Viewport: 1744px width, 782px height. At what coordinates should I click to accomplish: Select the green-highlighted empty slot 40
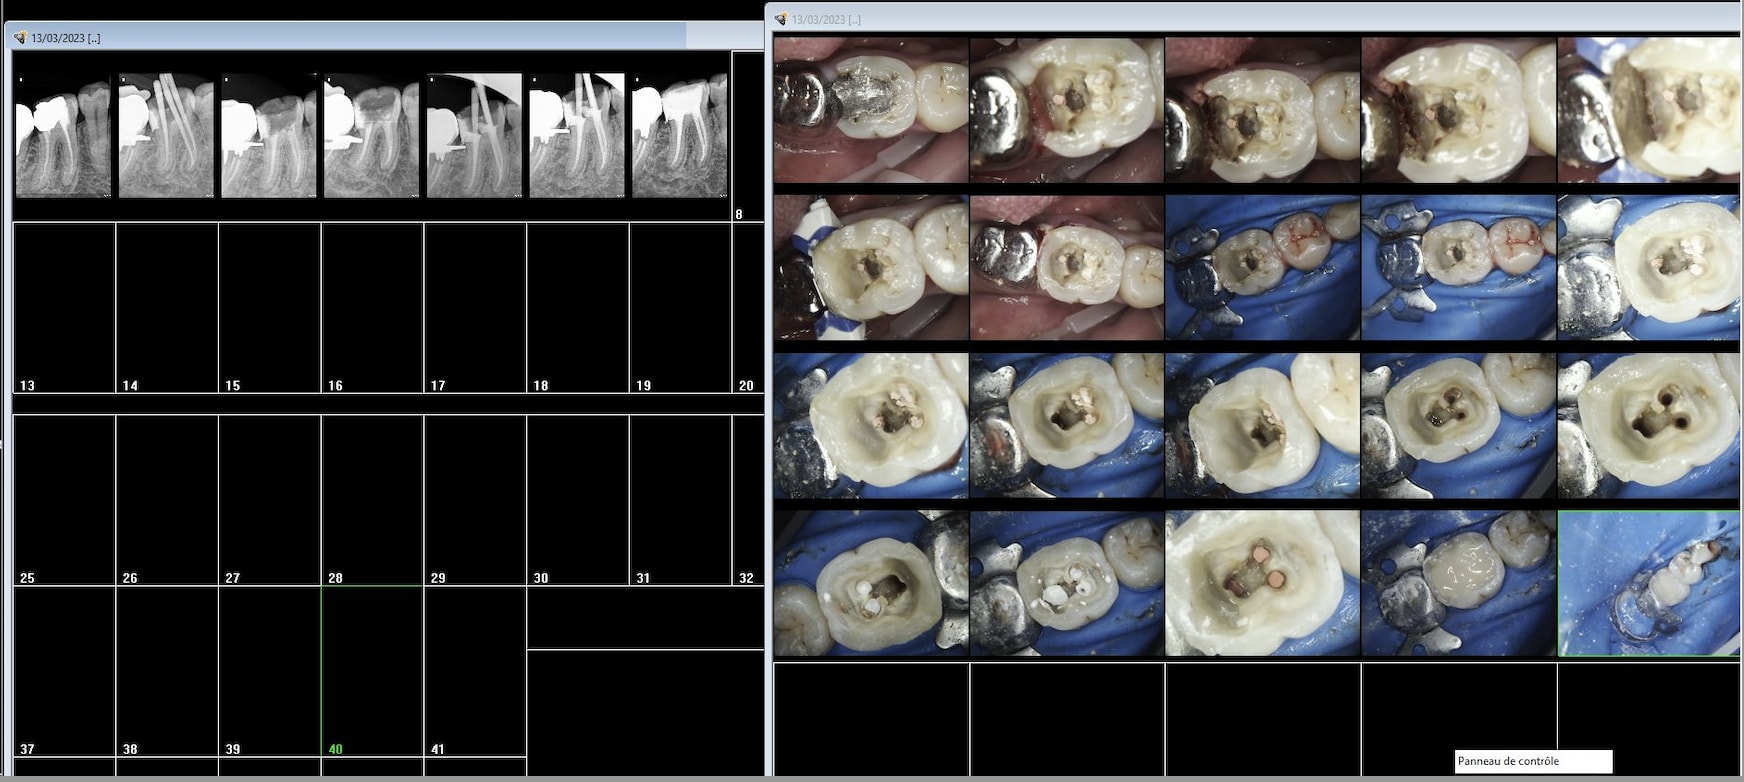point(371,670)
